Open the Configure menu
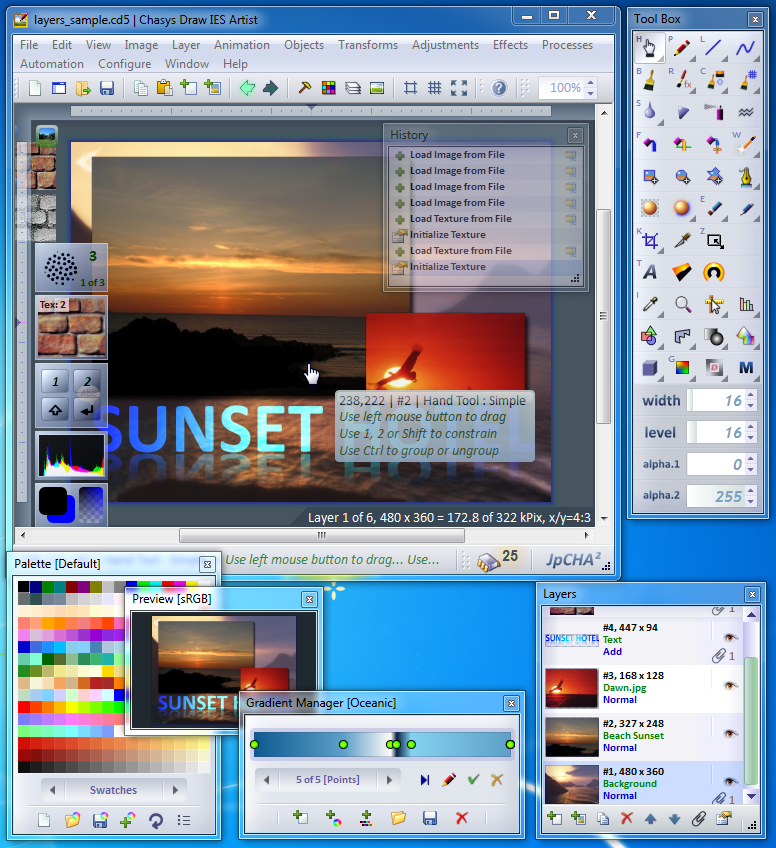The image size is (776, 848). click(124, 64)
